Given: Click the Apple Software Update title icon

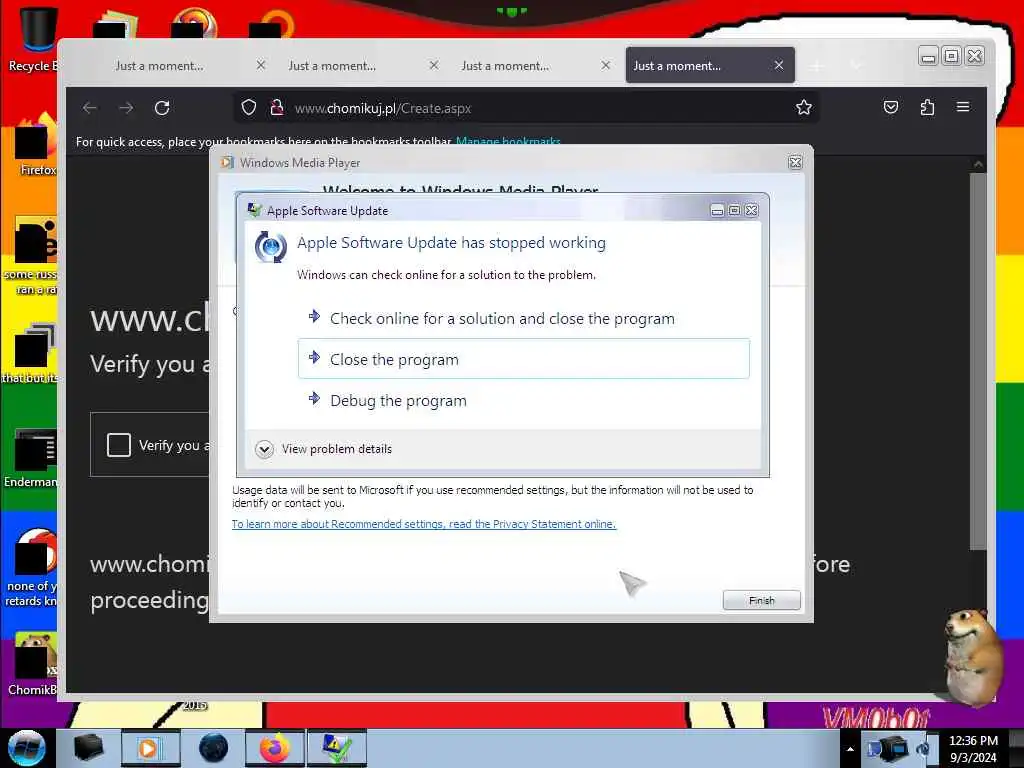Looking at the screenshot, I should pos(254,210).
